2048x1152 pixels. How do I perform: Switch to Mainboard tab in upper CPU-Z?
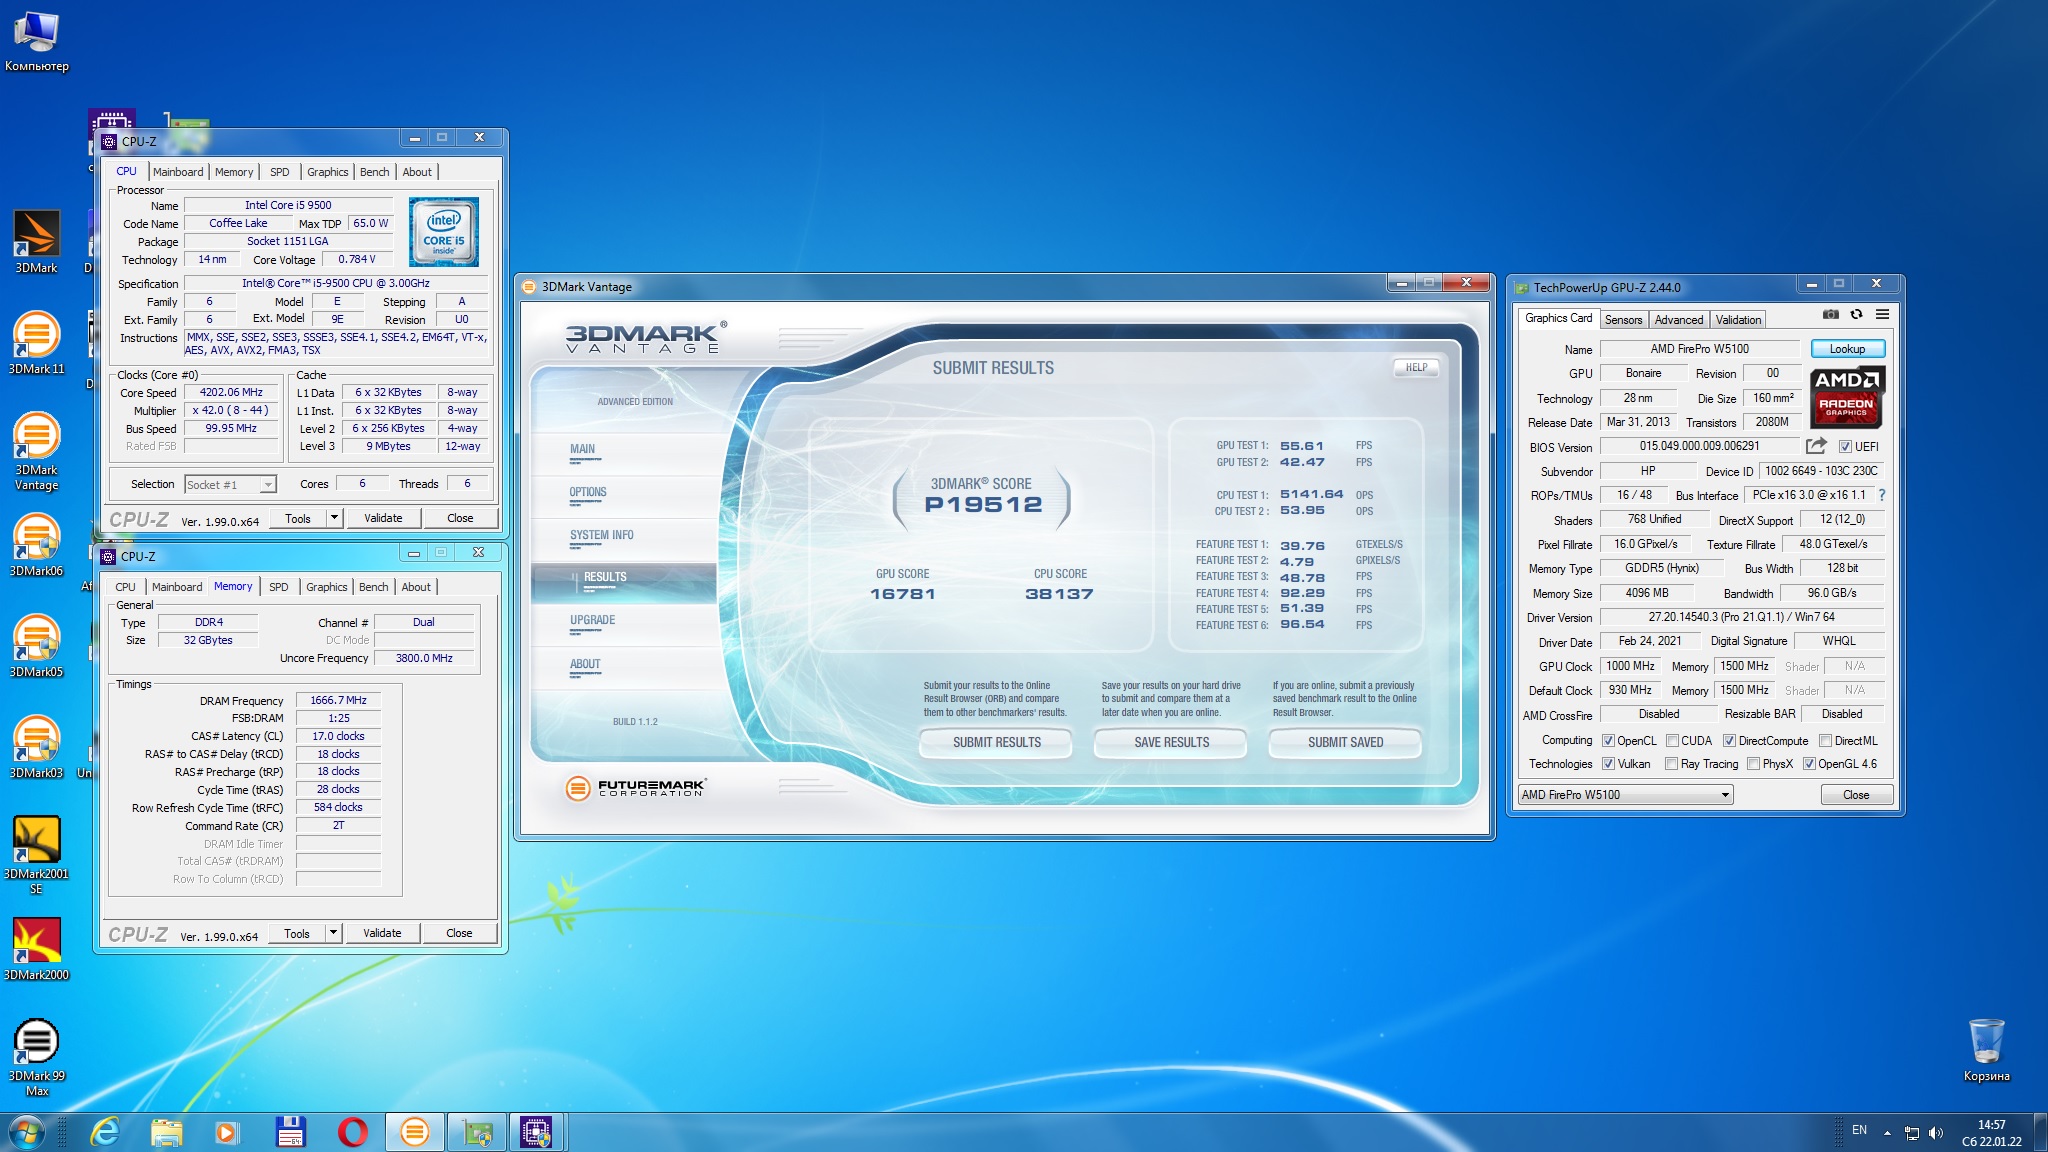click(x=178, y=172)
